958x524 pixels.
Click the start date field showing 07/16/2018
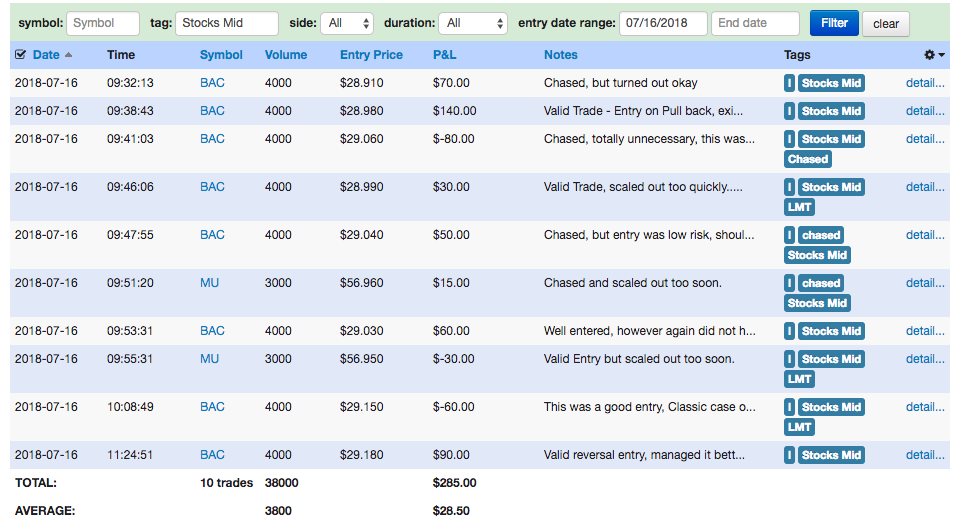663,23
